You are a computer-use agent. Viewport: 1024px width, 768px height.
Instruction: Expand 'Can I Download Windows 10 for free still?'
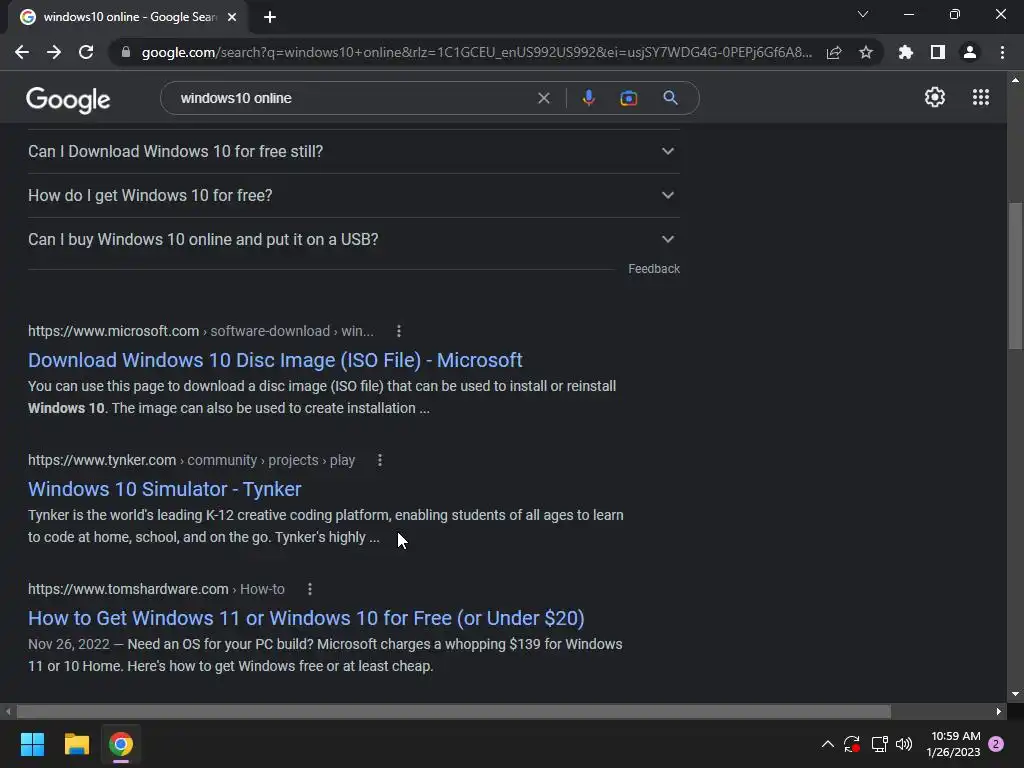pyautogui.click(x=353, y=152)
